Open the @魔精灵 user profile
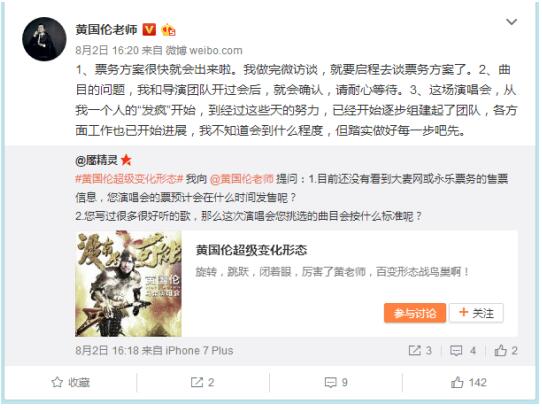Image resolution: width=542 pixels, height=410 pixels. (x=96, y=160)
